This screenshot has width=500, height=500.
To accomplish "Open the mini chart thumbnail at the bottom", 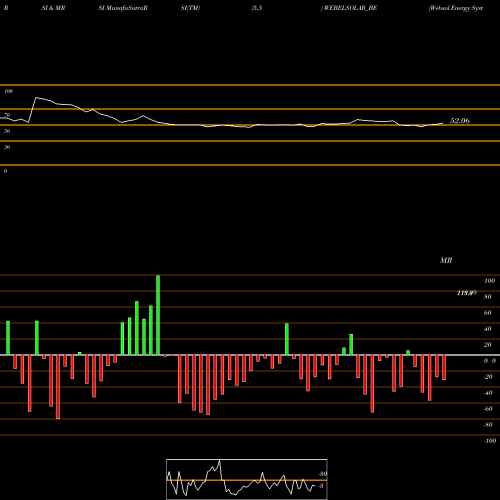I will coord(247,479).
